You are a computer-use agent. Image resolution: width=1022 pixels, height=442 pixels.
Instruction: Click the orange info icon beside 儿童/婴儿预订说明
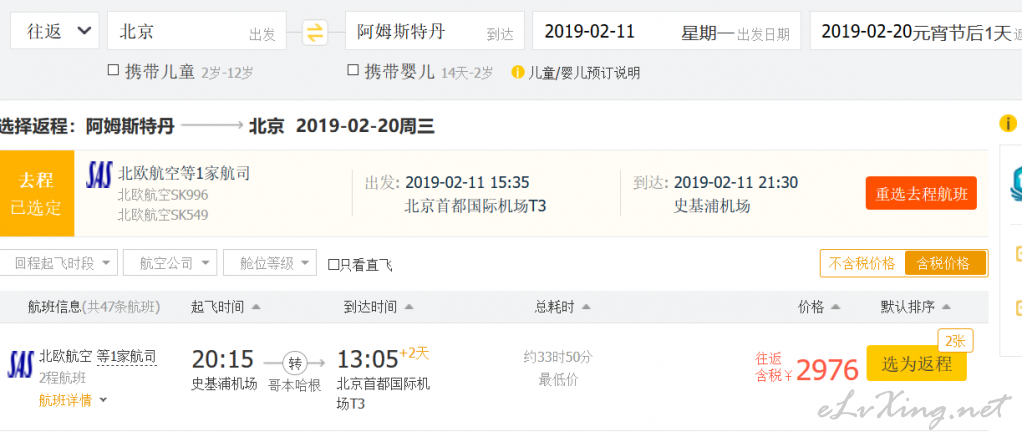pos(518,72)
